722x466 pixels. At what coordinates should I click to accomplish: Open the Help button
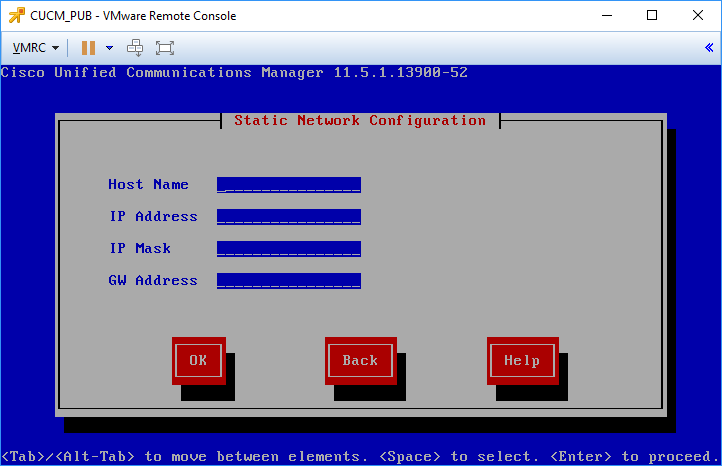[523, 361]
